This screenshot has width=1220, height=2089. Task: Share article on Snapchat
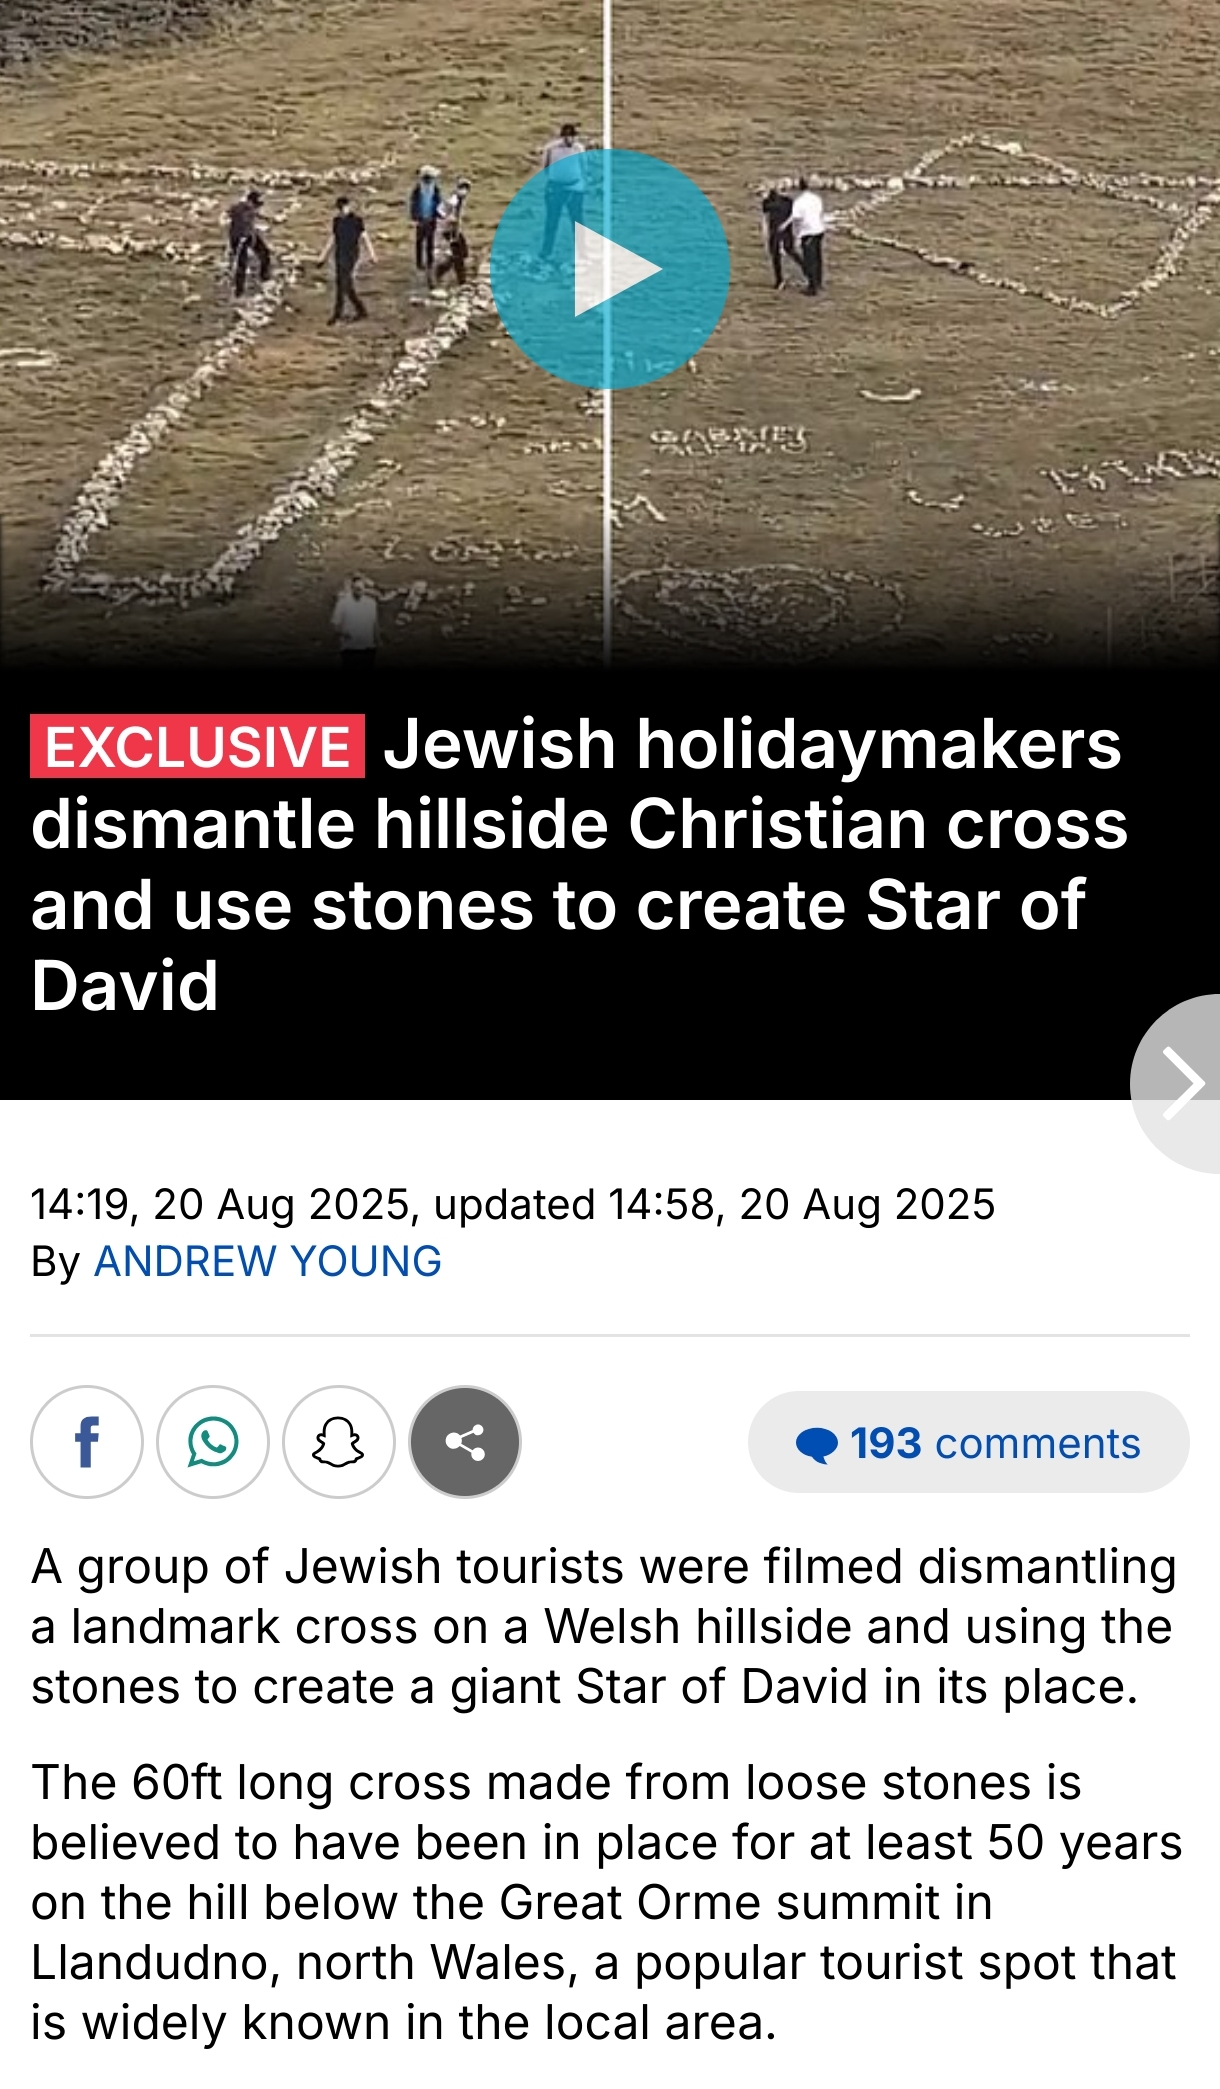click(339, 1441)
